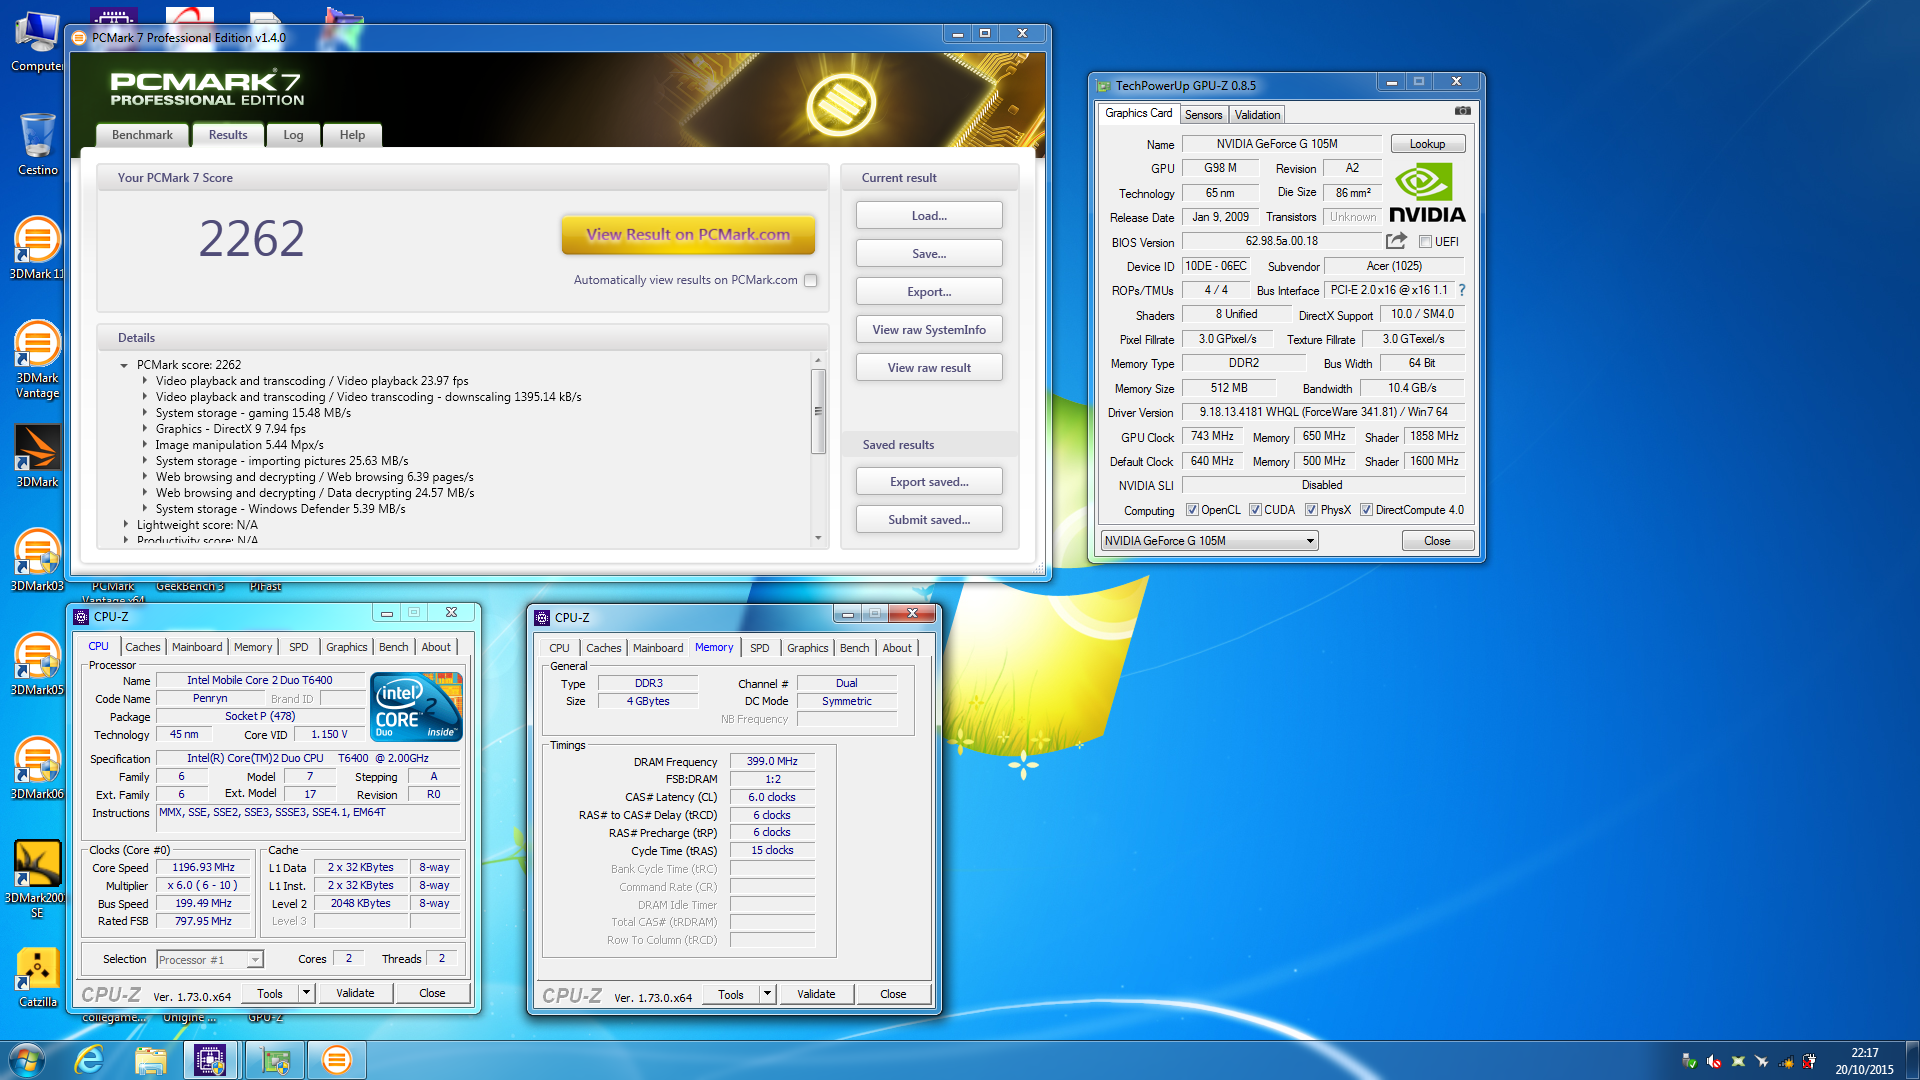The width and height of the screenshot is (1920, 1080).
Task: Open the Computer desktop icon
Action: 37,41
